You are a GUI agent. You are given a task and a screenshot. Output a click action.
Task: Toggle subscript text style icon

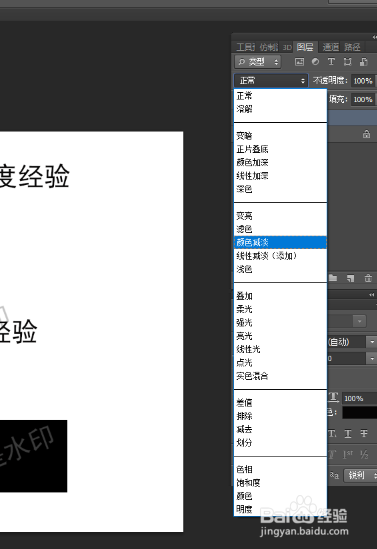point(333,434)
